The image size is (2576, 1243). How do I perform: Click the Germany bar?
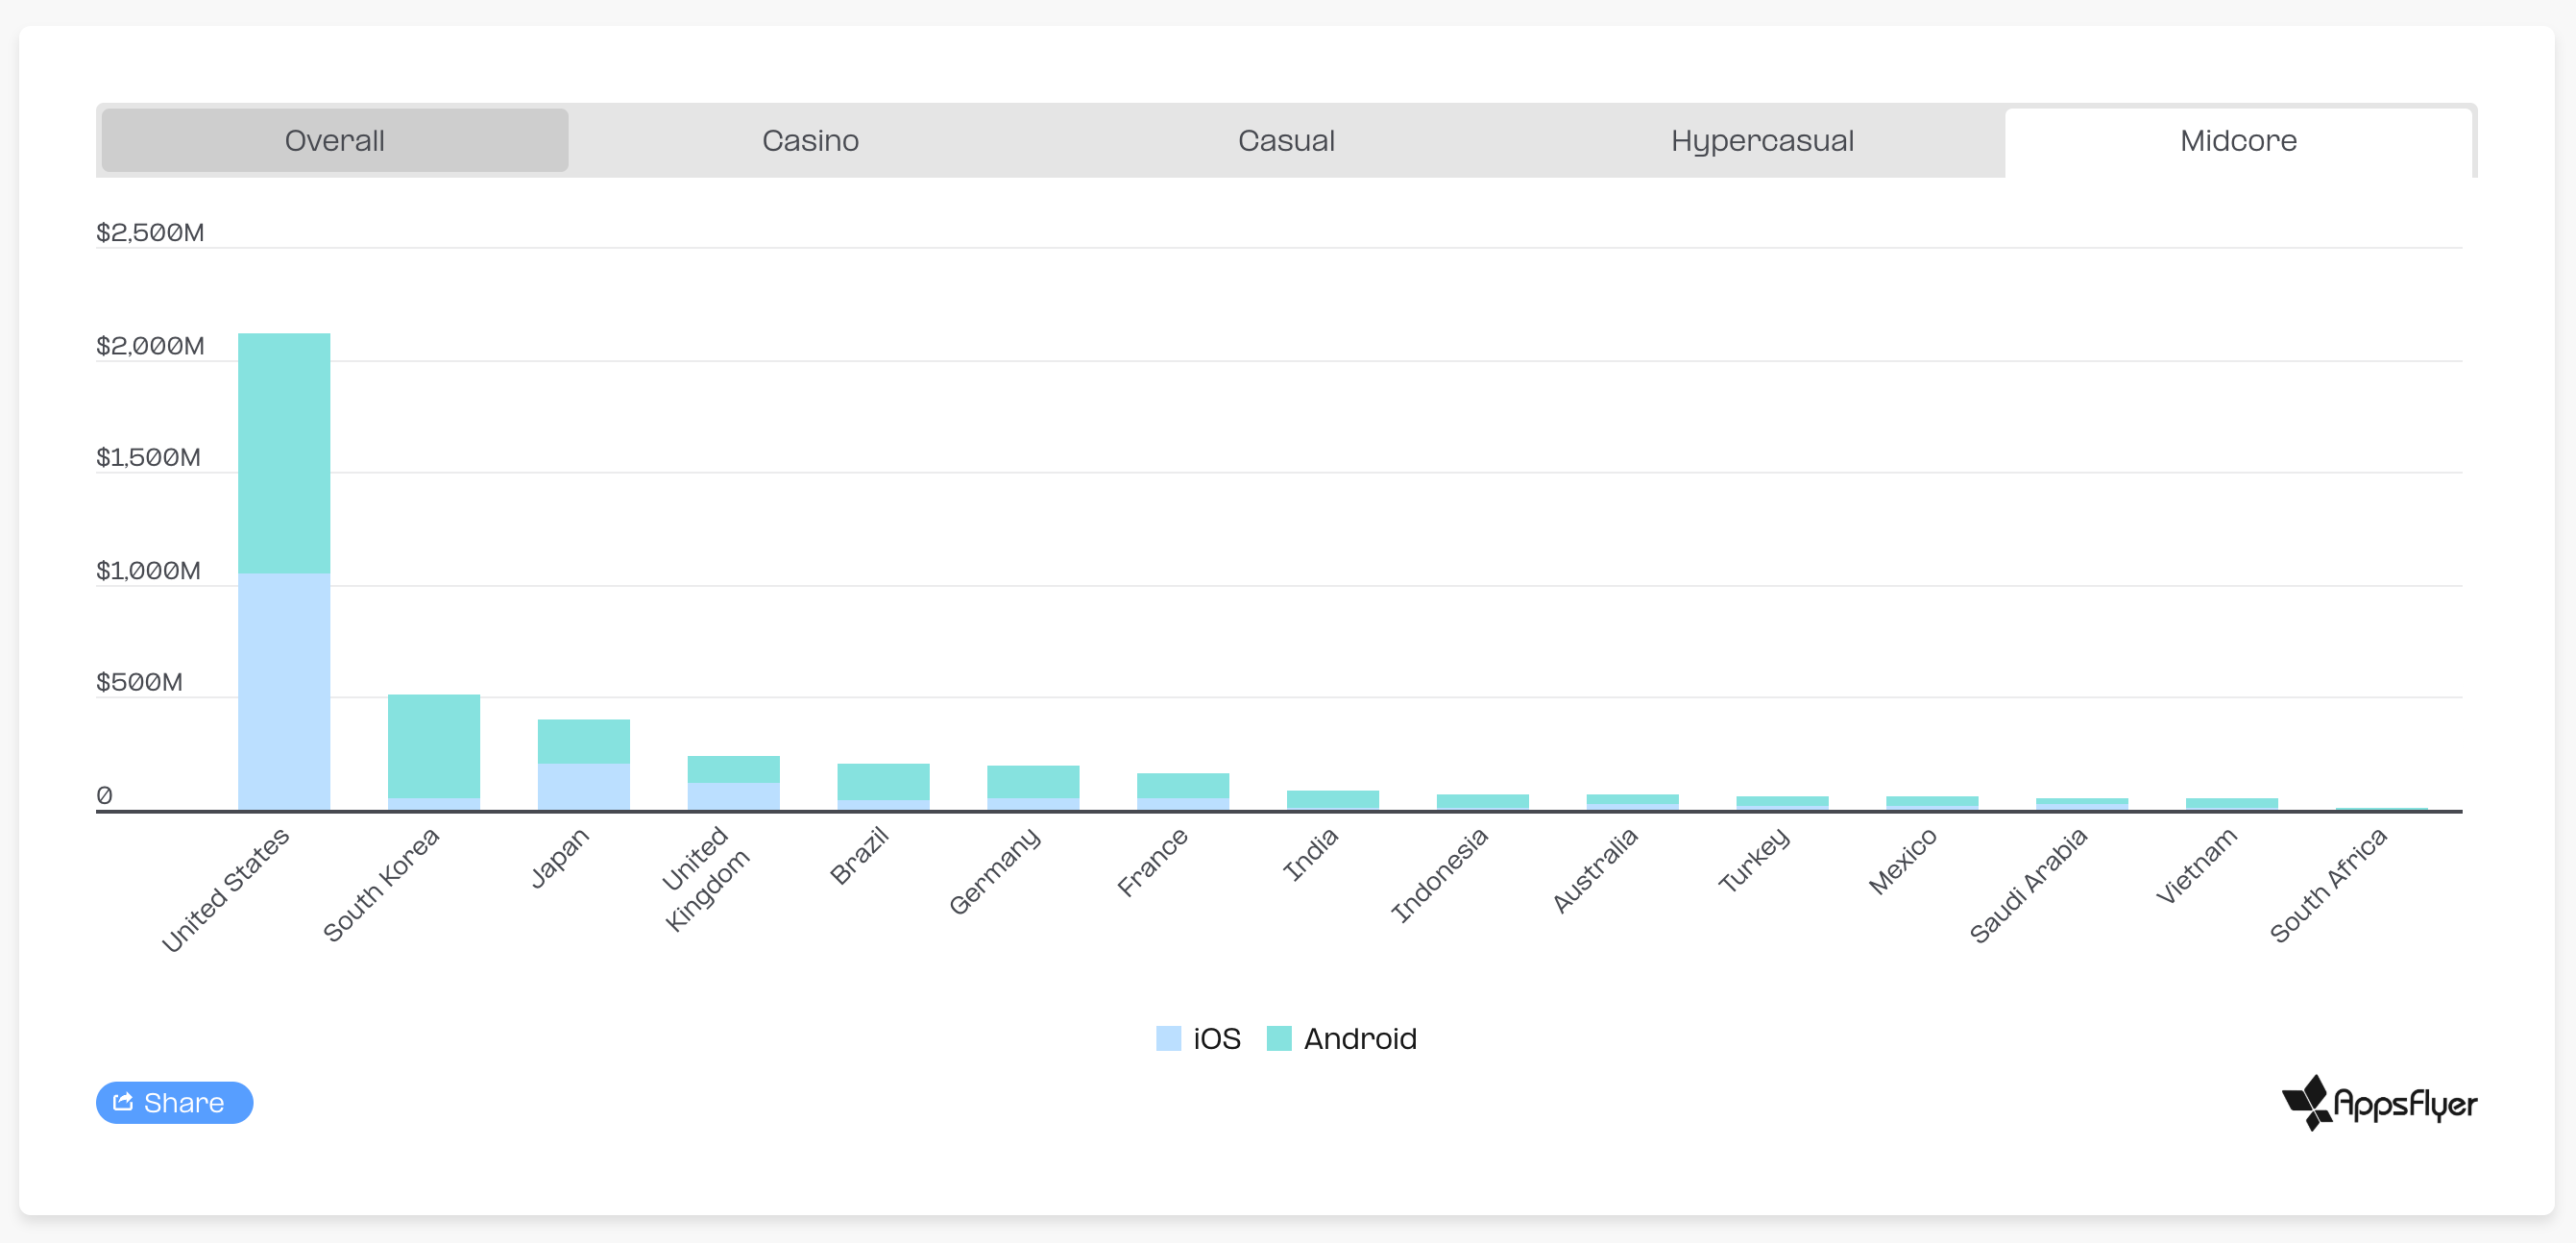1033,788
